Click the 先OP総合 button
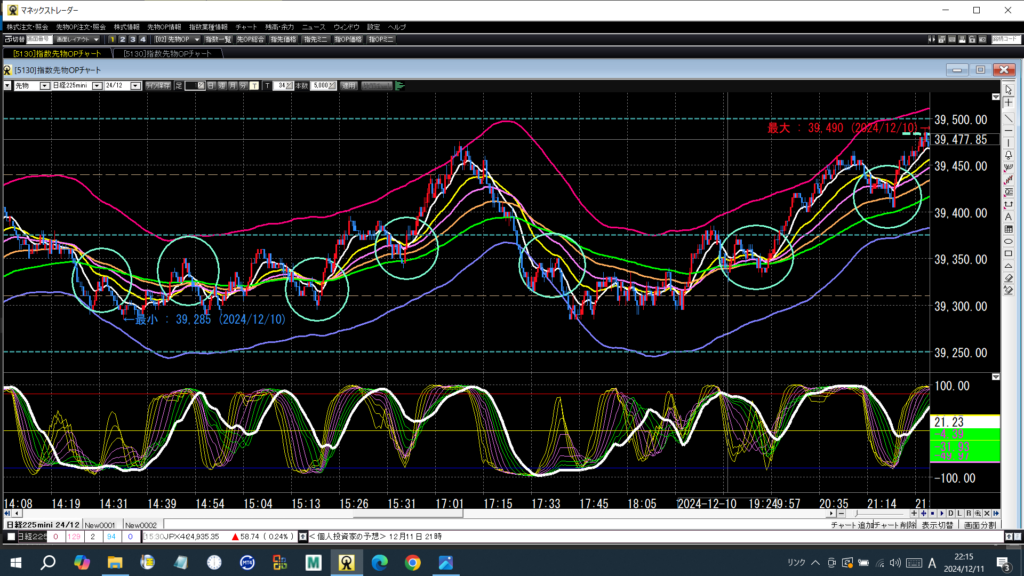This screenshot has height=576, width=1024. (250, 39)
